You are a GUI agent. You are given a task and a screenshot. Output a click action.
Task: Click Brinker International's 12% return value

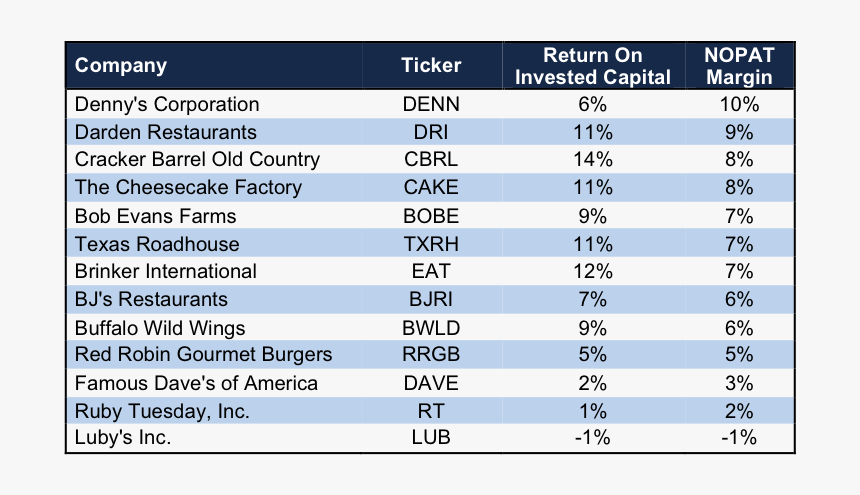pyautogui.click(x=593, y=271)
